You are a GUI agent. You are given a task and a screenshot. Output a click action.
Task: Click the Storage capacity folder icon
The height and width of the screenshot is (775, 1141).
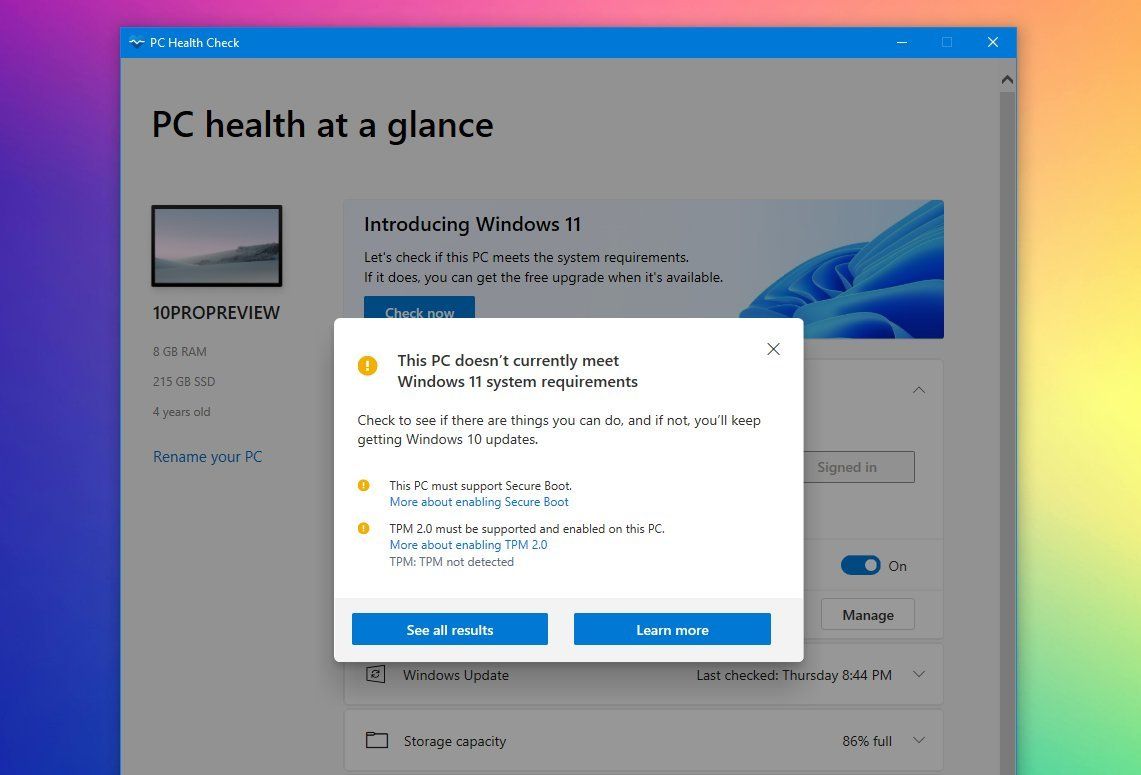[375, 740]
